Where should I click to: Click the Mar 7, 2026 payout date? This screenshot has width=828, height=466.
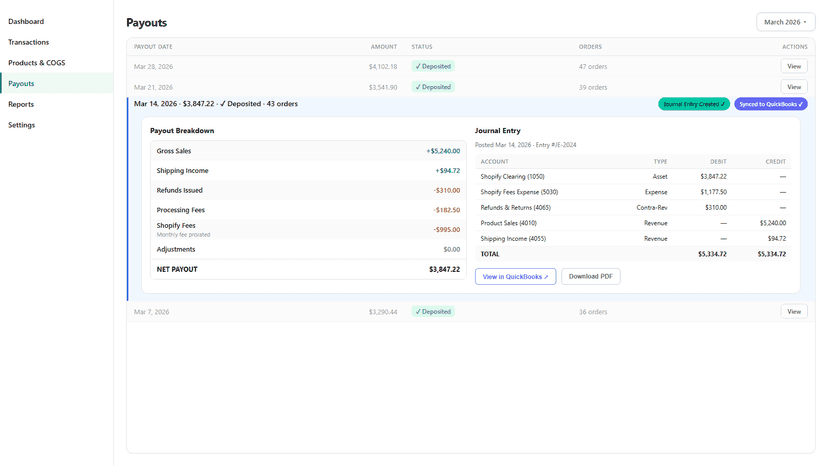[x=152, y=312]
